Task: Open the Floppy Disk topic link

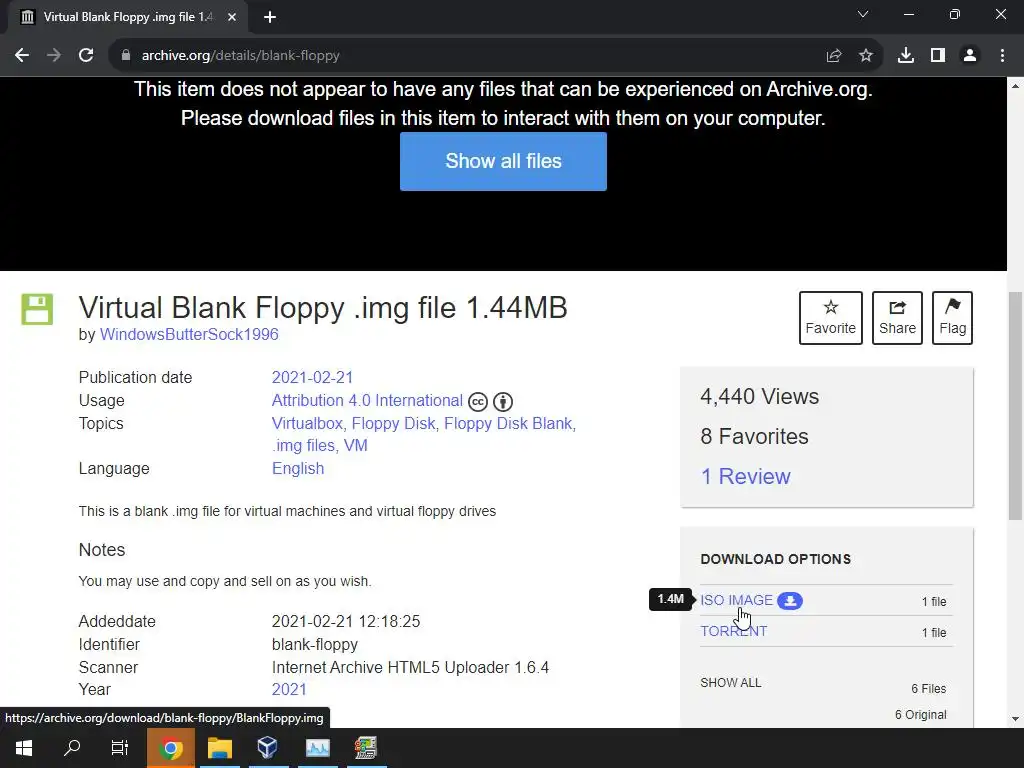Action: pyautogui.click(x=393, y=423)
